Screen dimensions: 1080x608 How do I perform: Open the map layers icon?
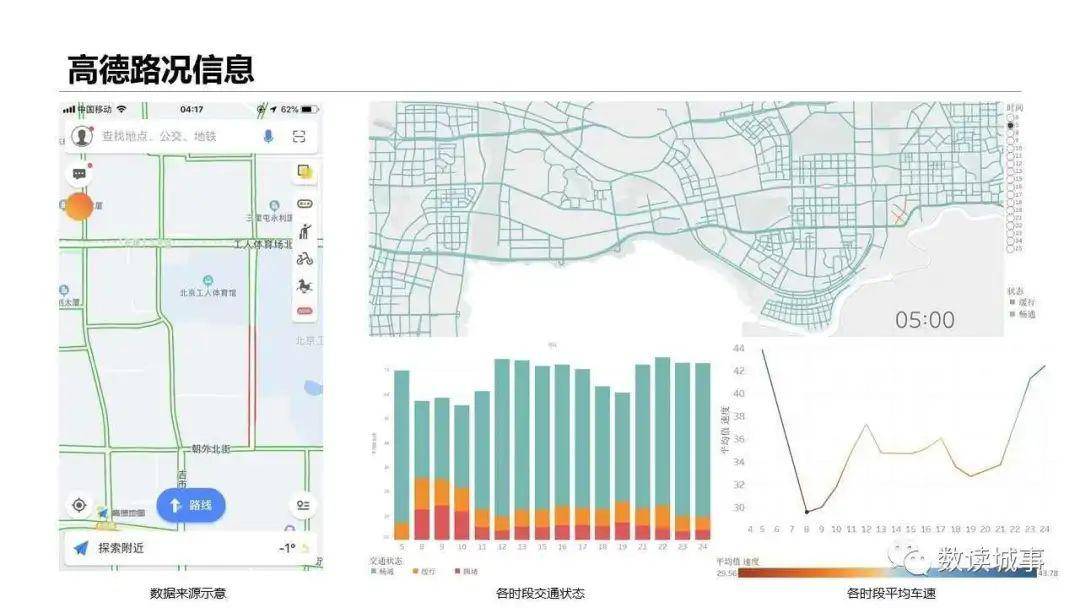tap(304, 171)
